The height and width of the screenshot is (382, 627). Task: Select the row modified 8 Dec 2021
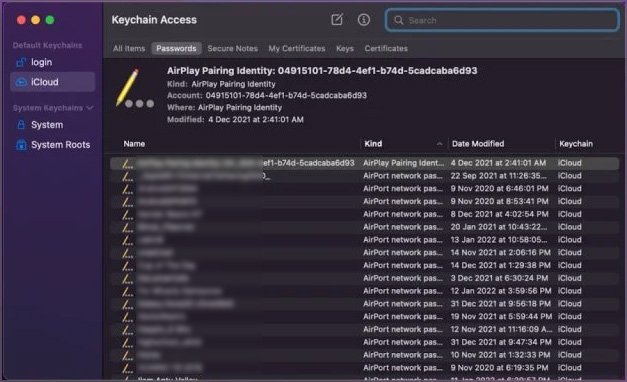tap(364, 214)
